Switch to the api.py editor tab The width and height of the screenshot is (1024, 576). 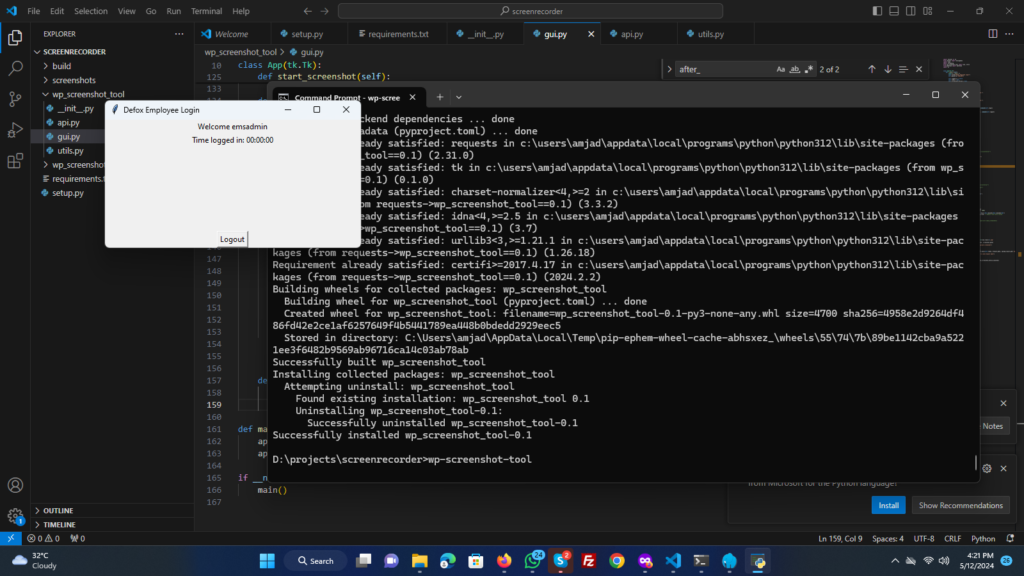[631, 34]
